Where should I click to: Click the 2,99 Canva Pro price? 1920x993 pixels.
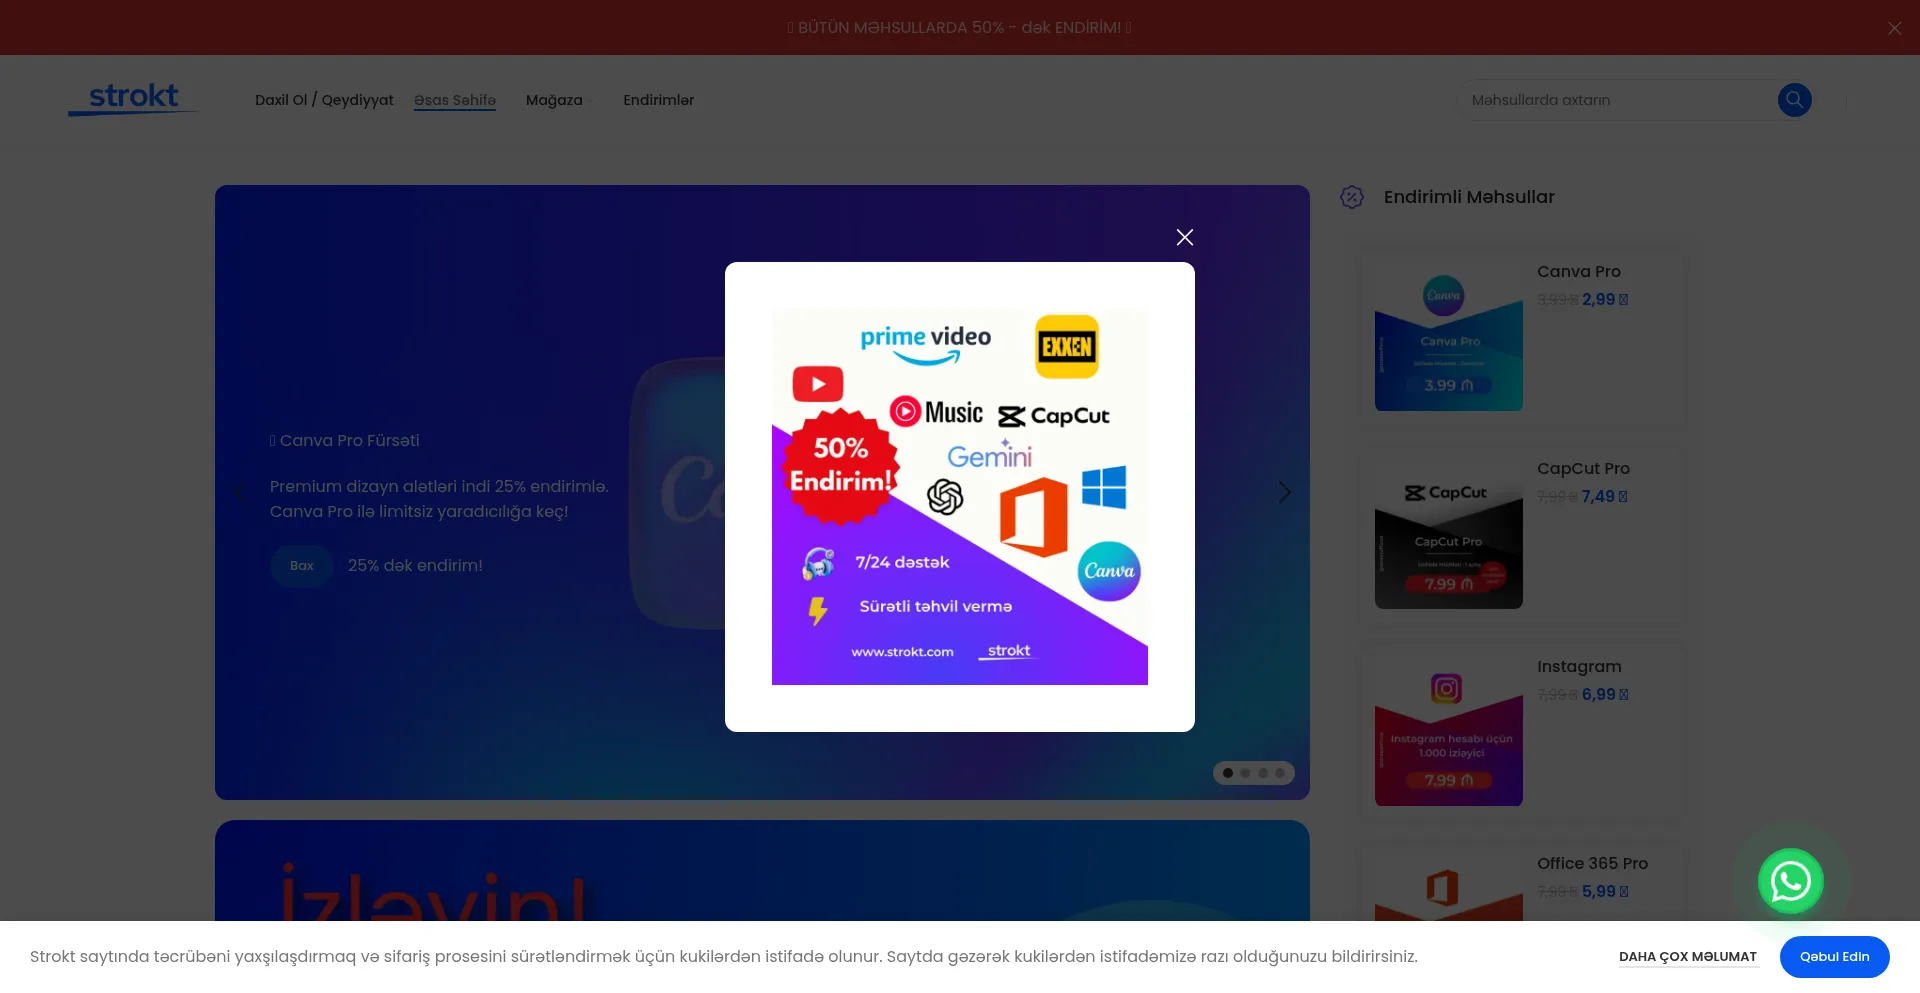[x=1604, y=300]
